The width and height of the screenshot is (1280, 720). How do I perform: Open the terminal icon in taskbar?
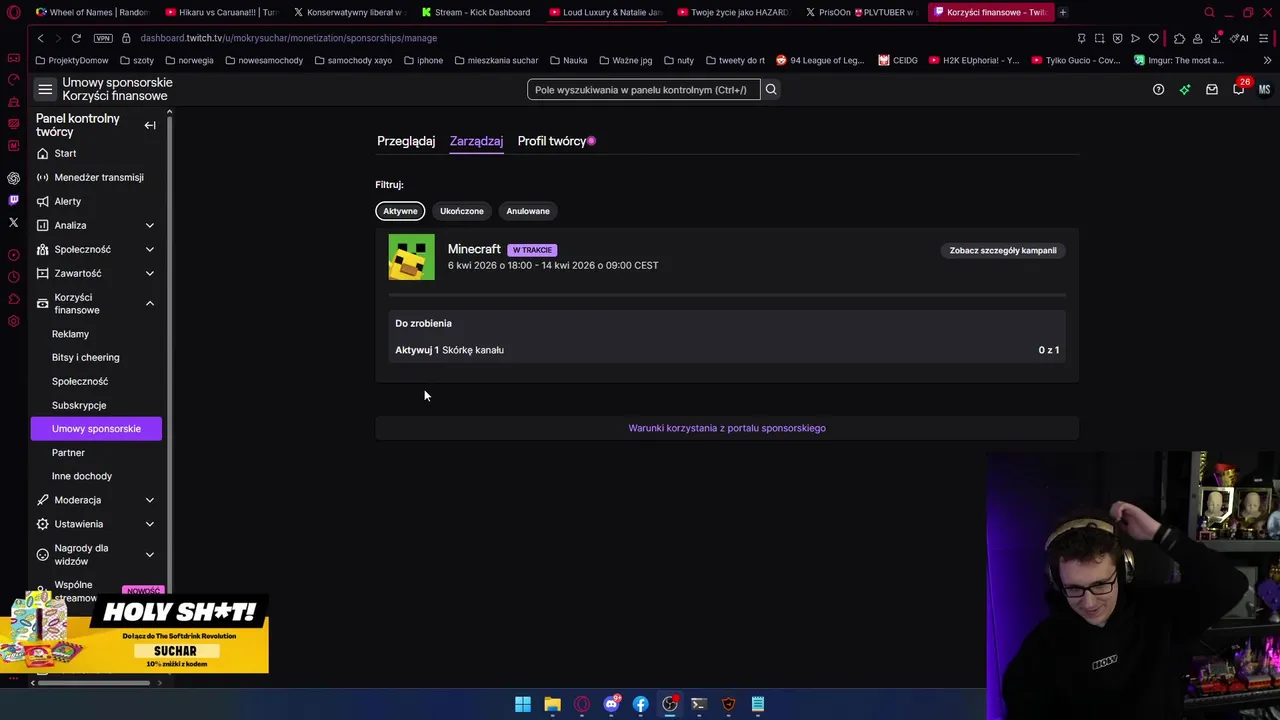tap(699, 704)
